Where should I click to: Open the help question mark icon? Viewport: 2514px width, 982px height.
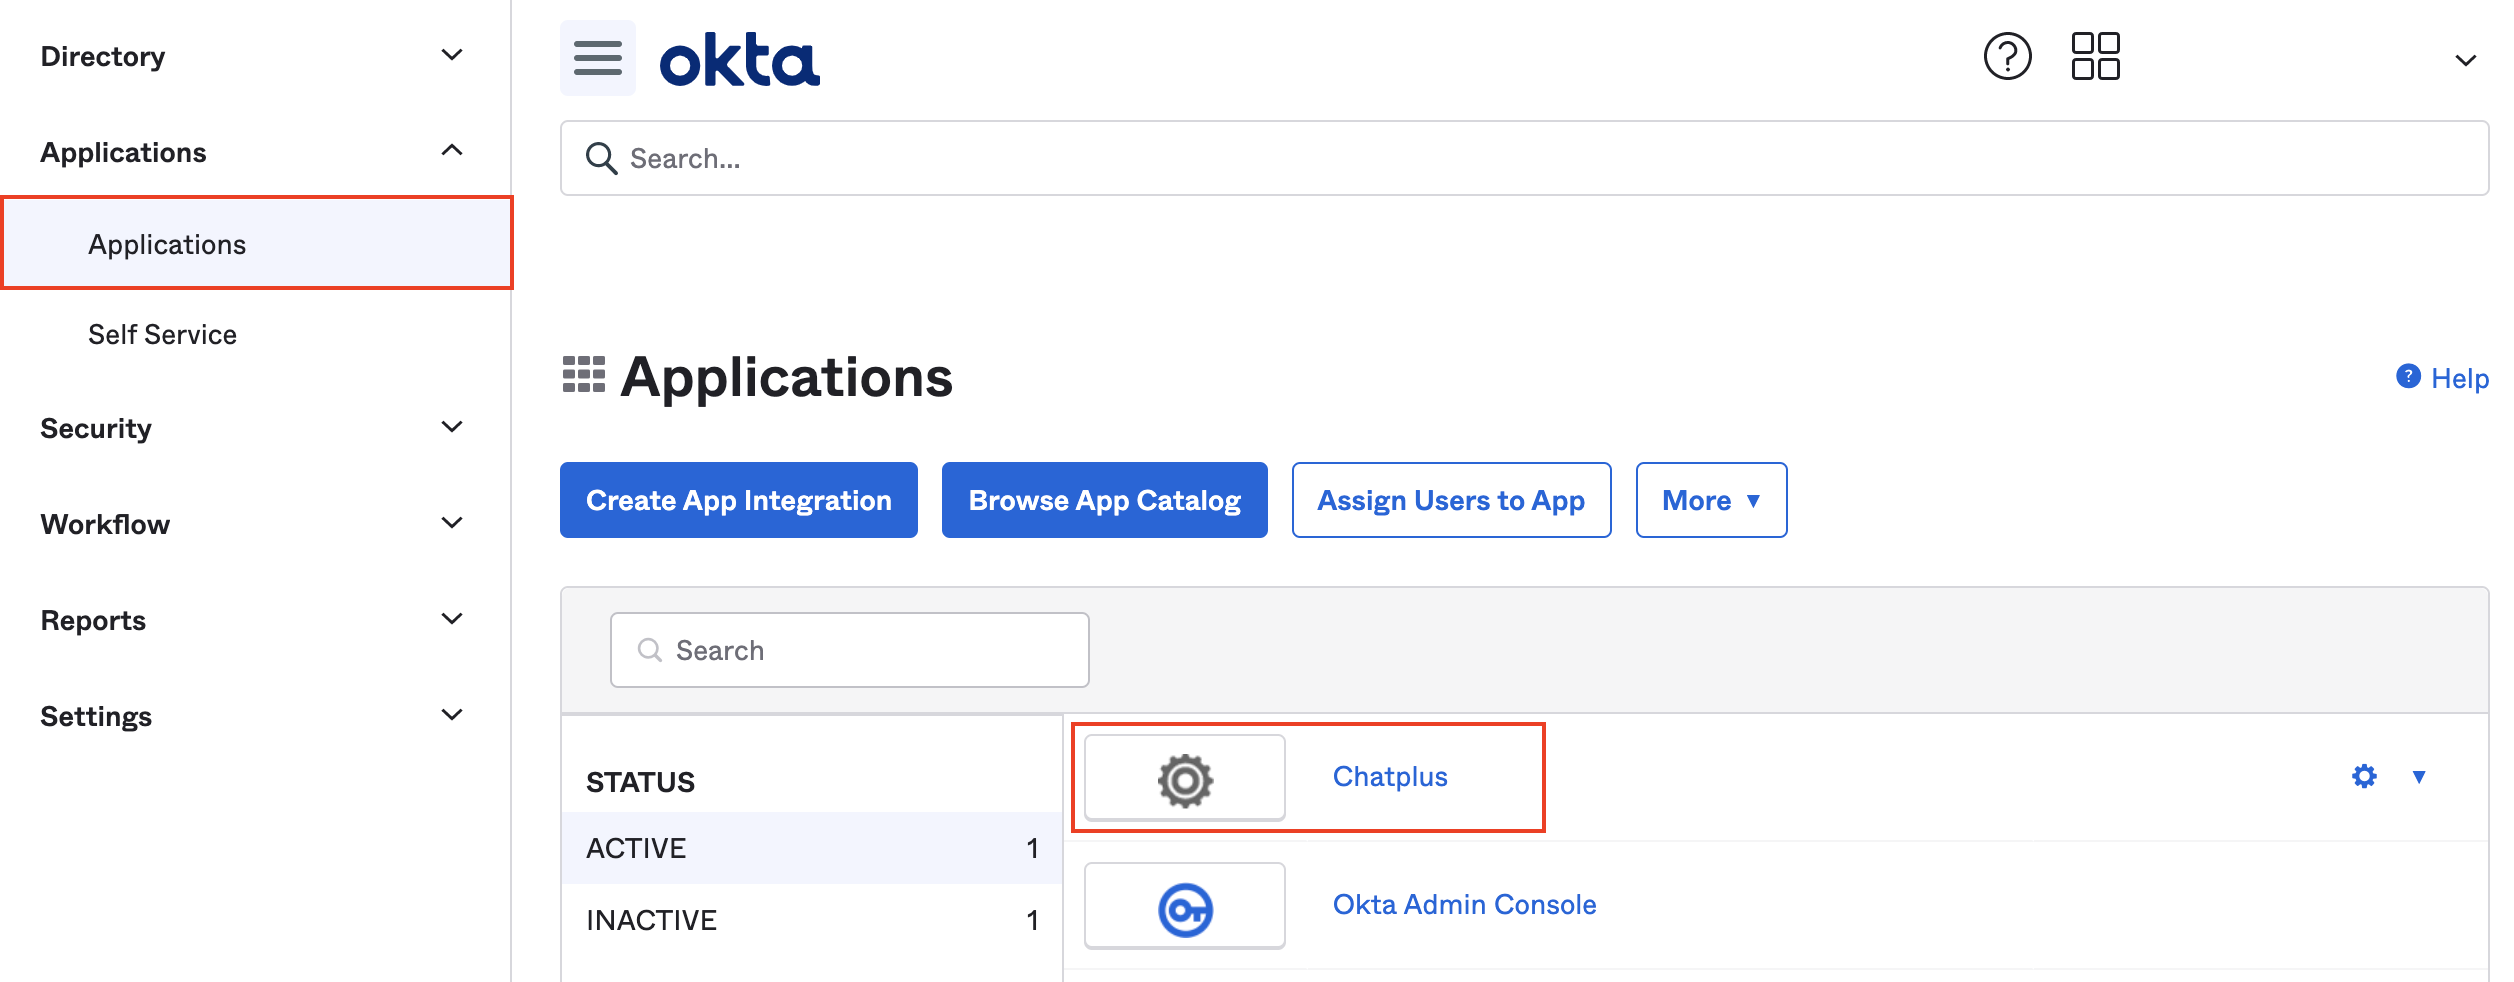coord(2007,56)
